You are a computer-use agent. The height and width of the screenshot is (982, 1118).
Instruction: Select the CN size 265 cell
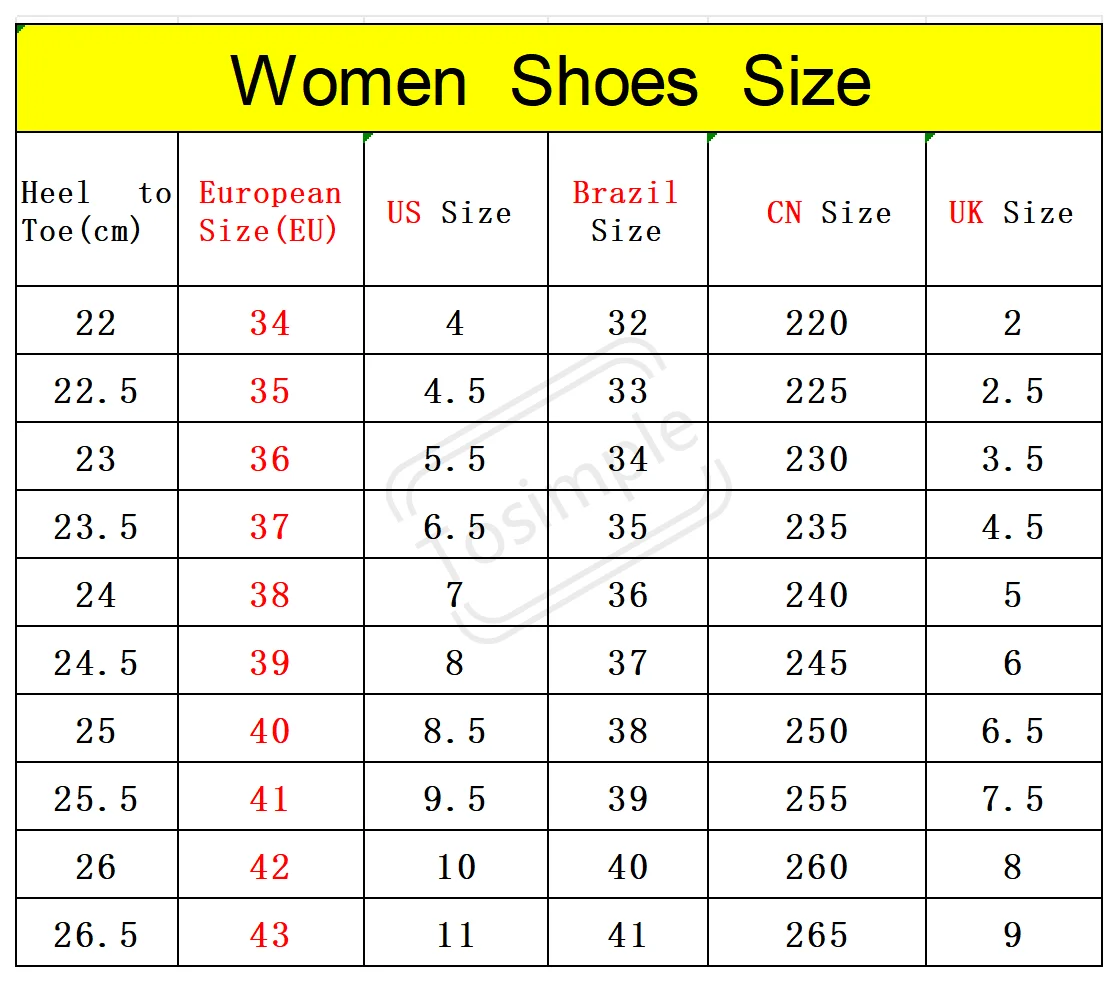pyautogui.click(x=816, y=934)
